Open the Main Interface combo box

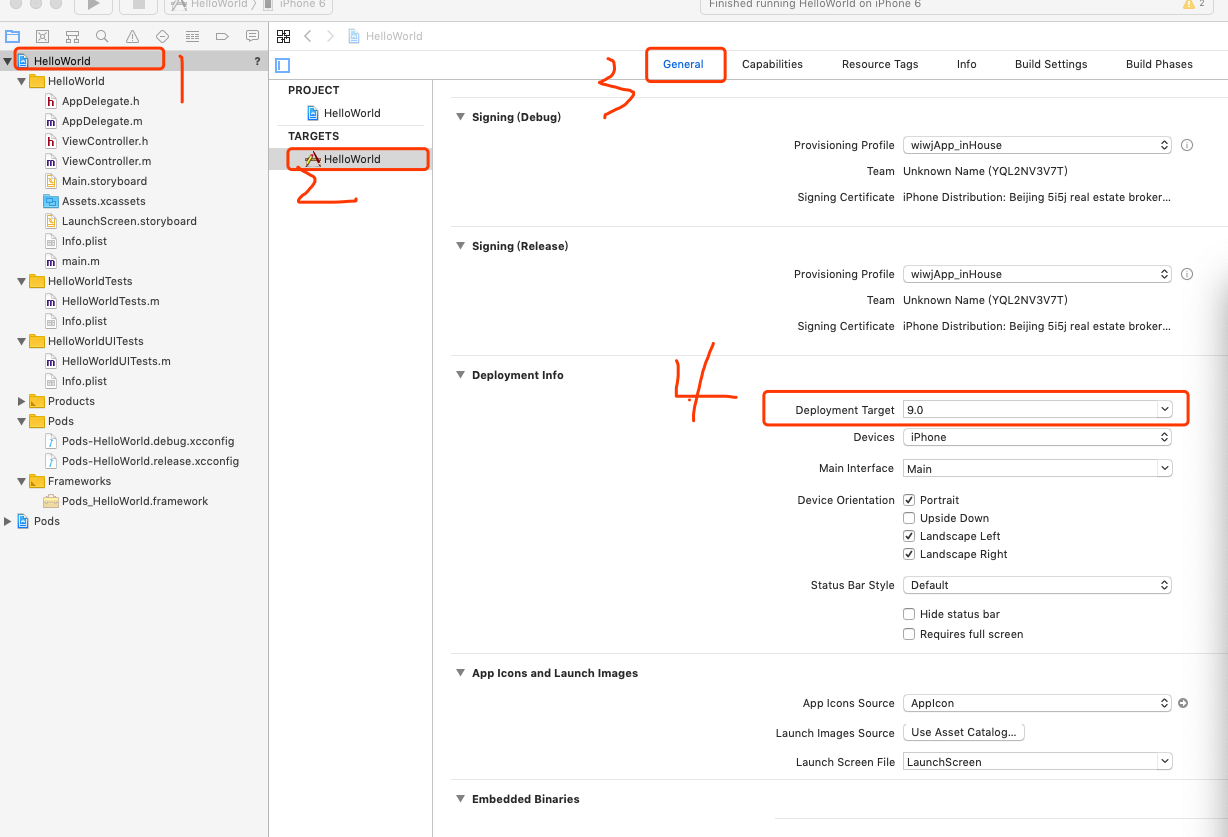(1037, 468)
